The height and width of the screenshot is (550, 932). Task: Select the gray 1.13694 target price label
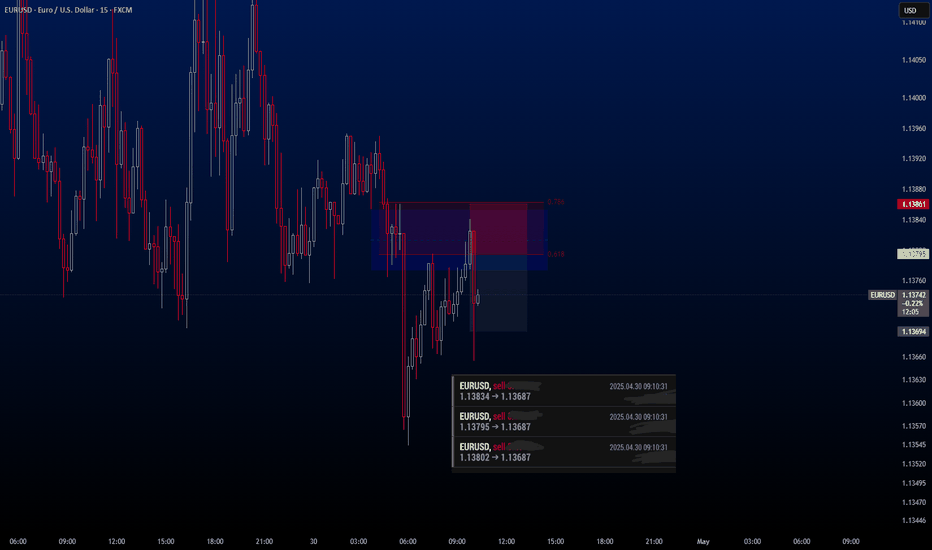[912, 332]
